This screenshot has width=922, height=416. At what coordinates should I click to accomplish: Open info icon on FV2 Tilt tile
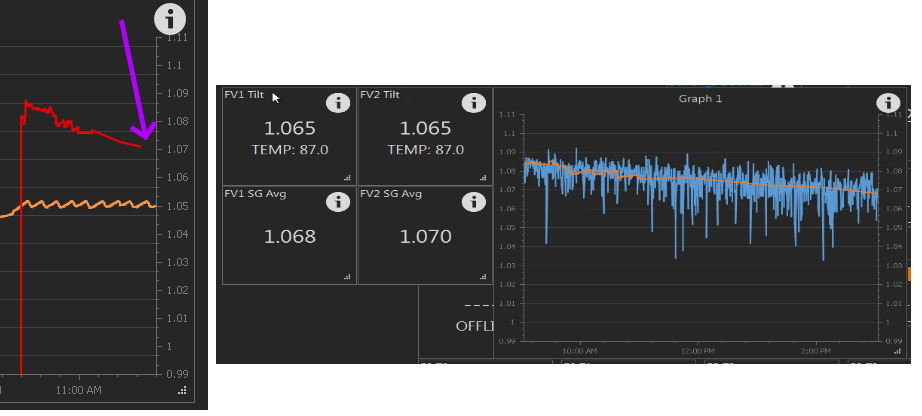473,103
